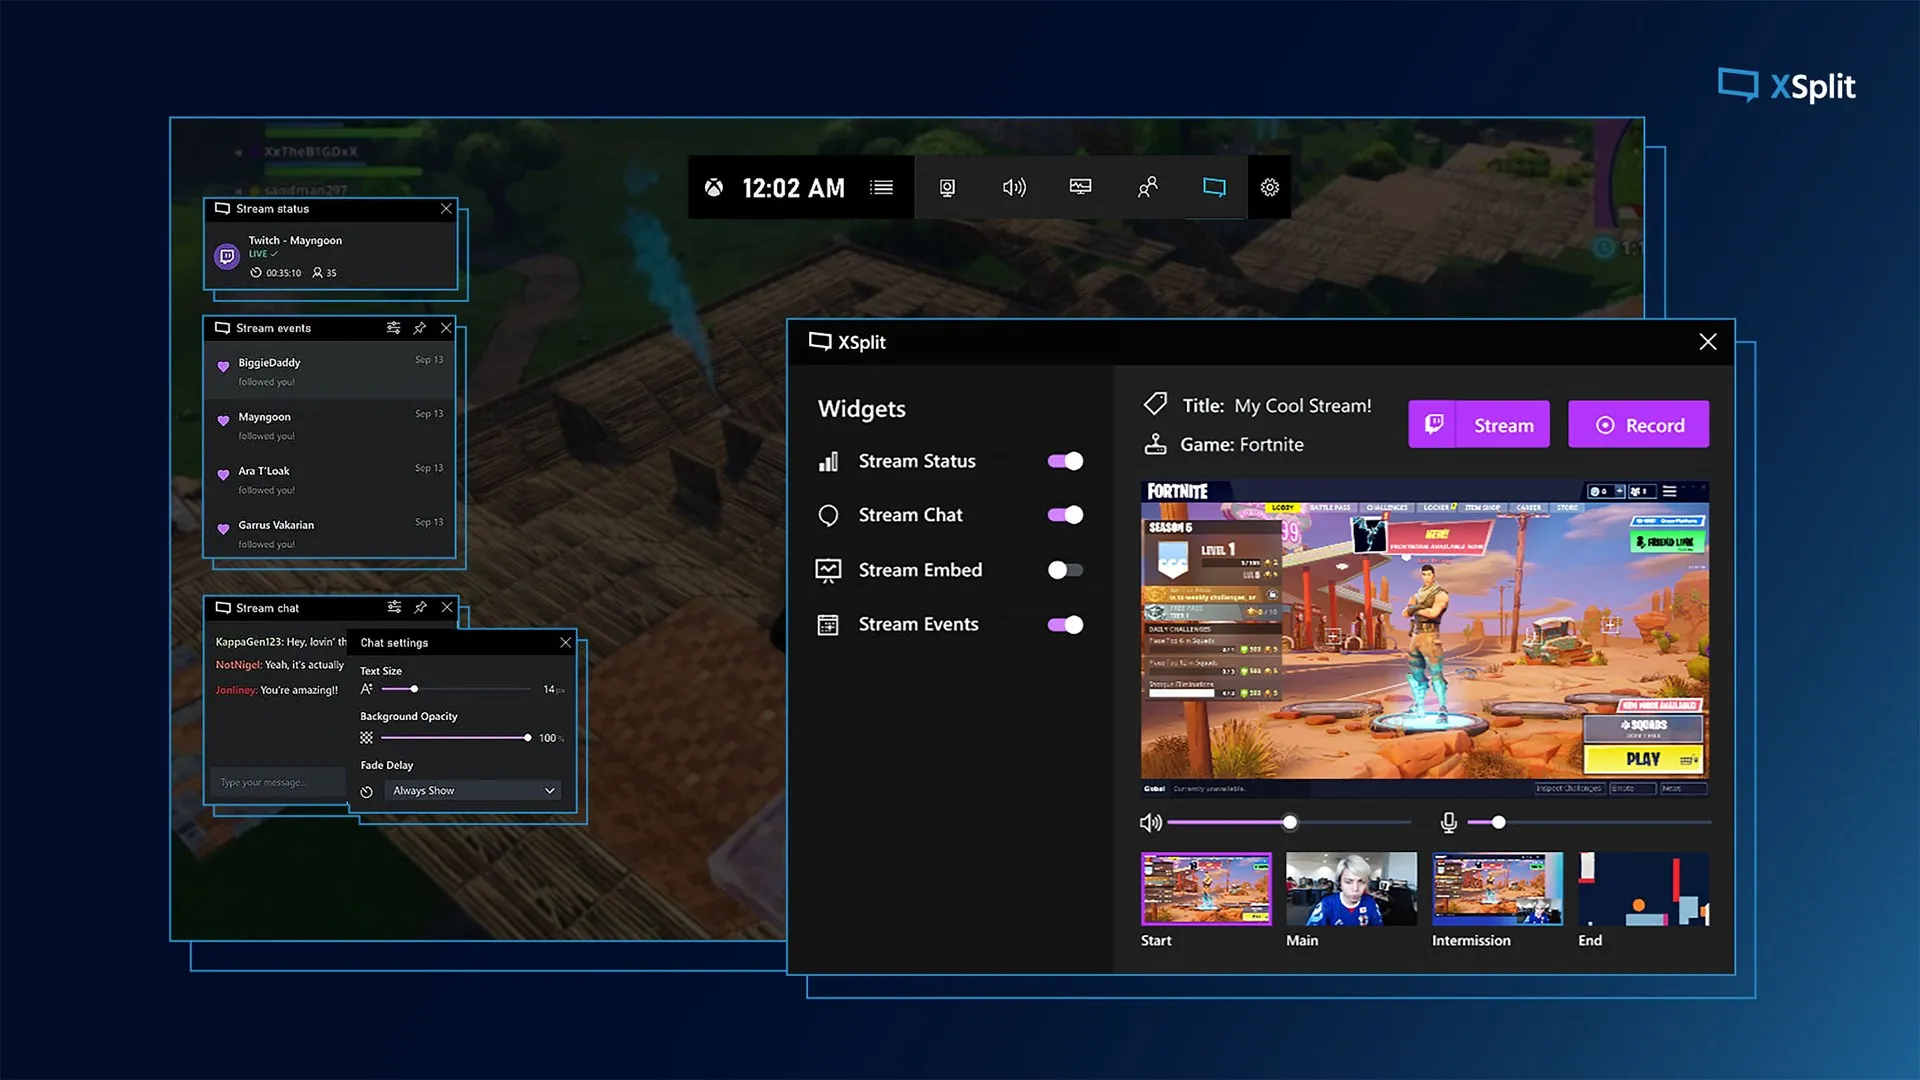Pin the Stream events overlay

(x=420, y=327)
